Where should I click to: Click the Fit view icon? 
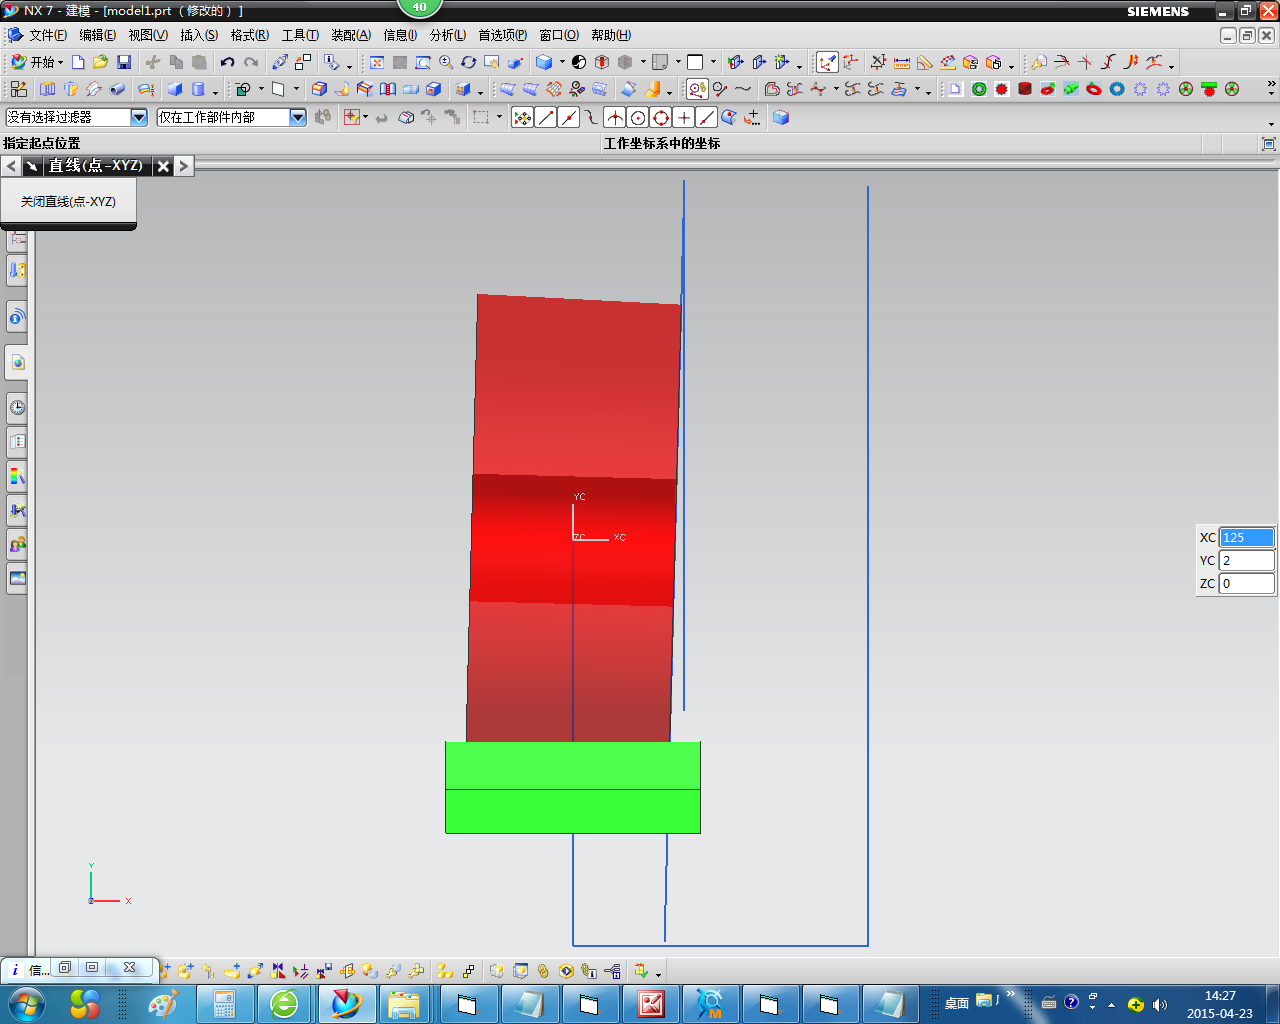pos(377,62)
